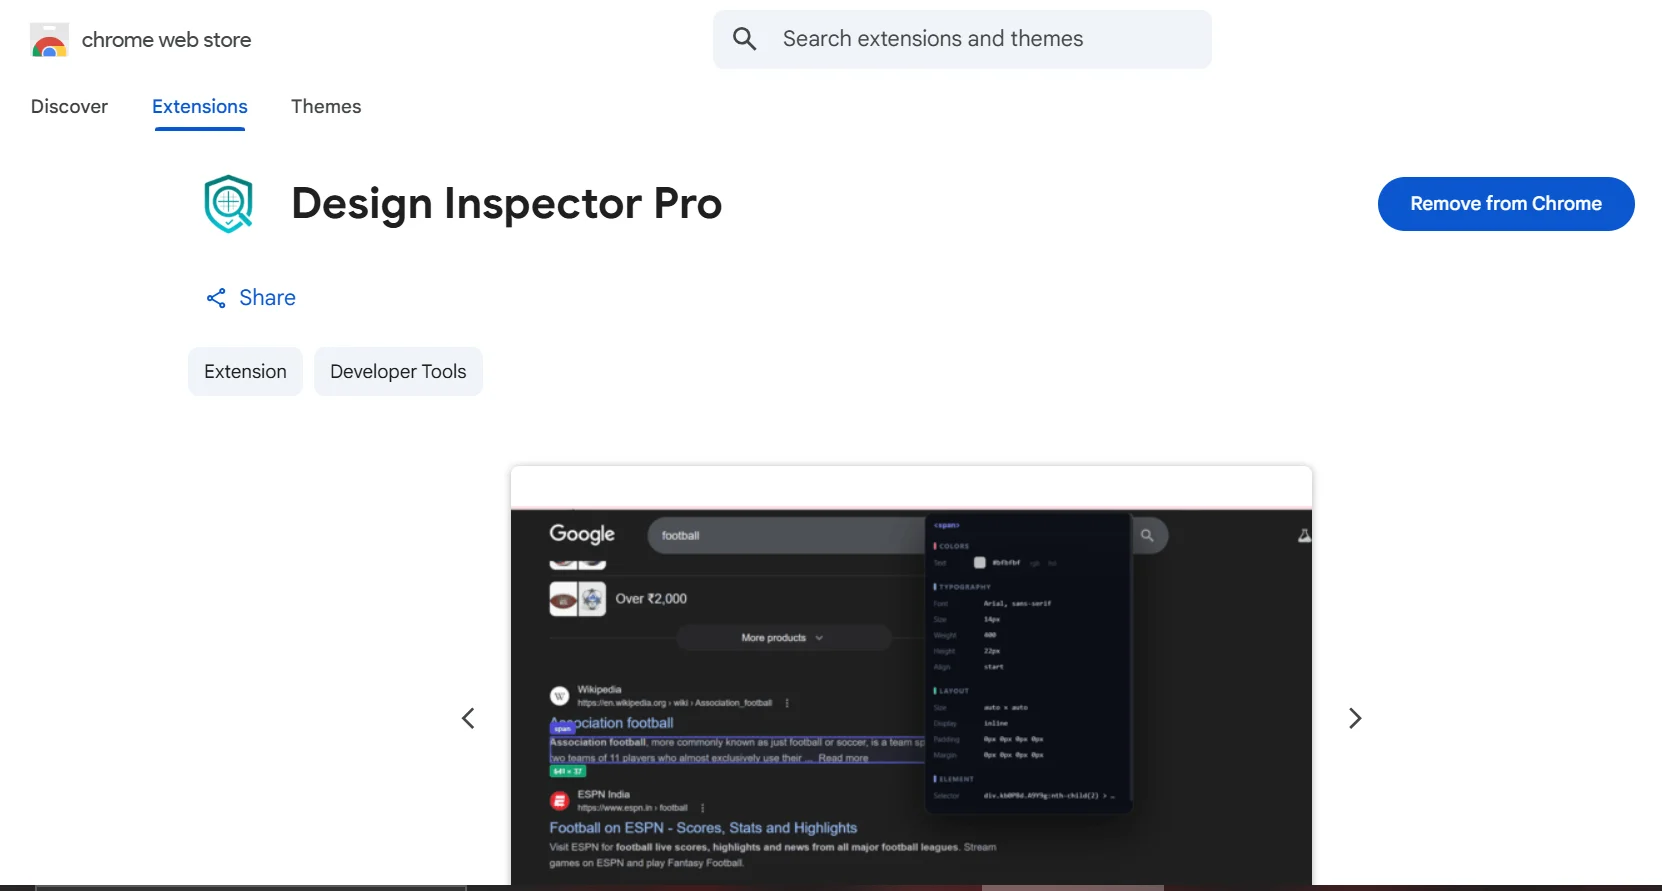Image resolution: width=1662 pixels, height=891 pixels.
Task: Open the Discover tab
Action: (x=69, y=106)
